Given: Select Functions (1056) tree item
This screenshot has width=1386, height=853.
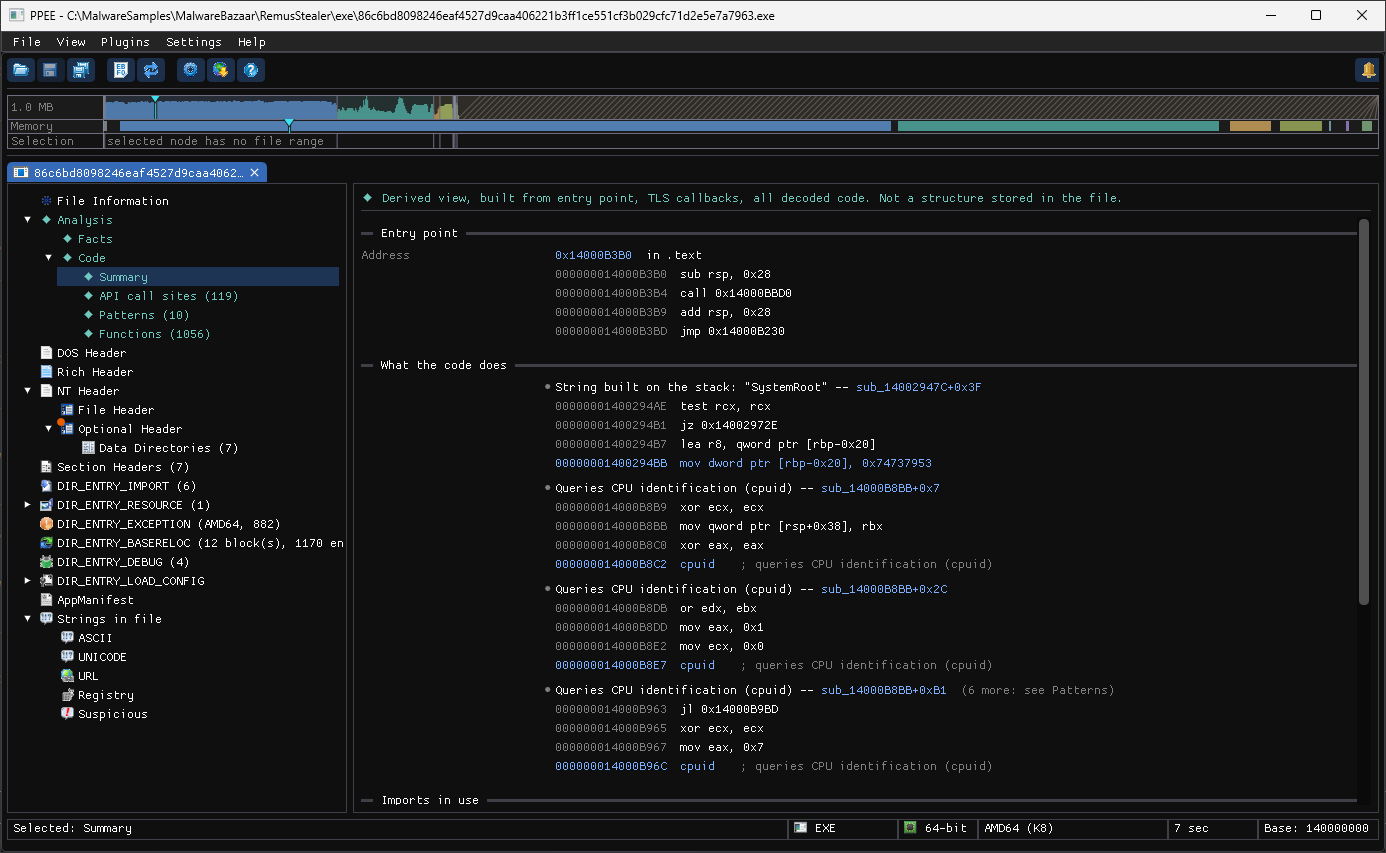Looking at the screenshot, I should (x=154, y=334).
